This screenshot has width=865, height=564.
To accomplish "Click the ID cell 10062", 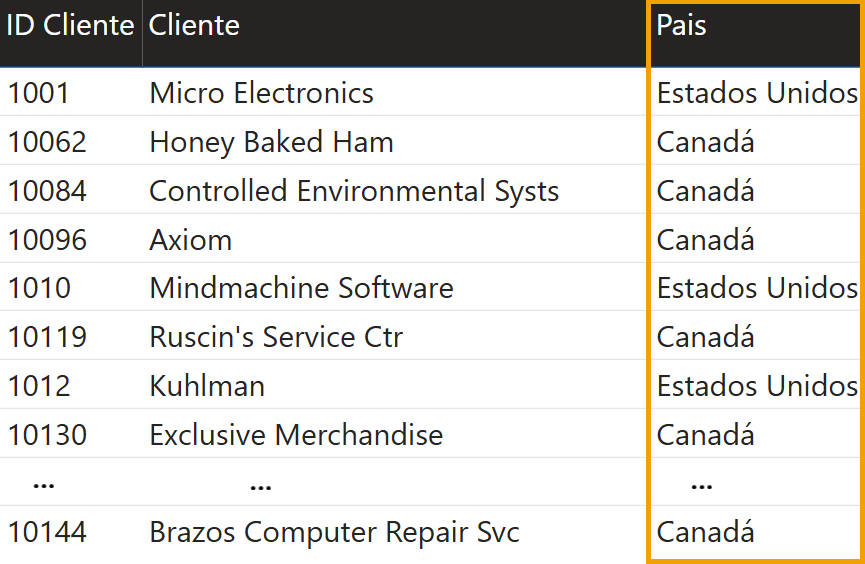I will [x=47, y=142].
